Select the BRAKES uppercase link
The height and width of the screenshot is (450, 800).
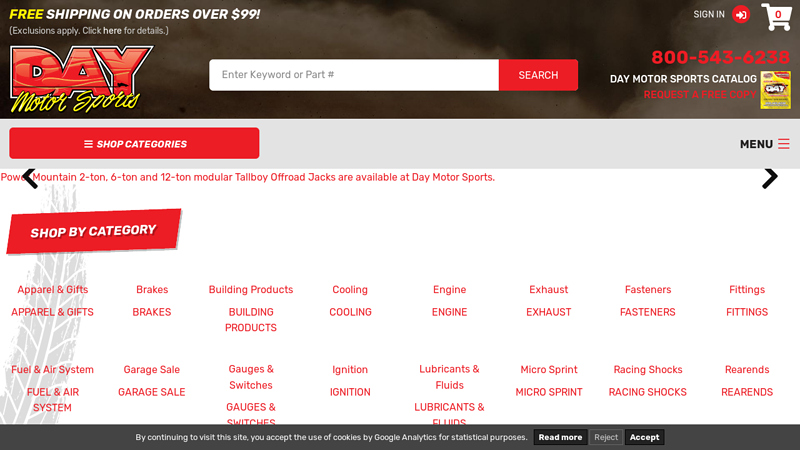(x=152, y=312)
